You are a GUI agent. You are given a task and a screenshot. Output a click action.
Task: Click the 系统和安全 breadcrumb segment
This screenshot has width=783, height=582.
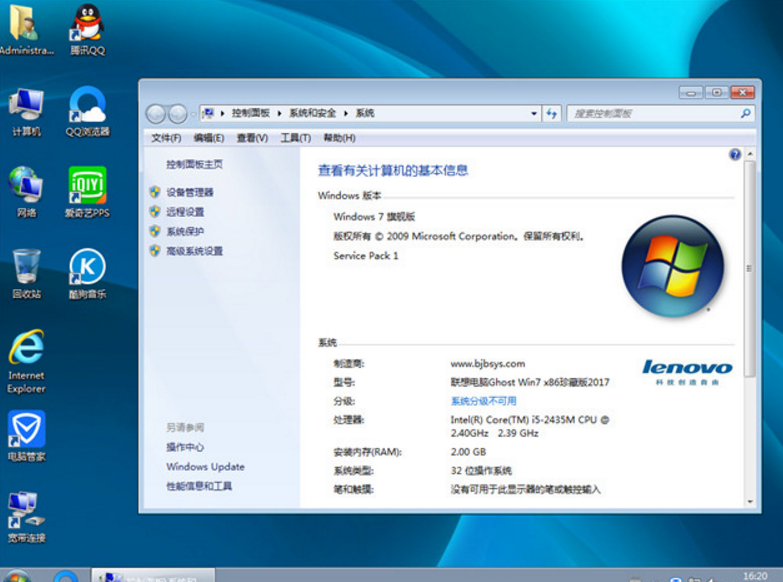[313, 113]
